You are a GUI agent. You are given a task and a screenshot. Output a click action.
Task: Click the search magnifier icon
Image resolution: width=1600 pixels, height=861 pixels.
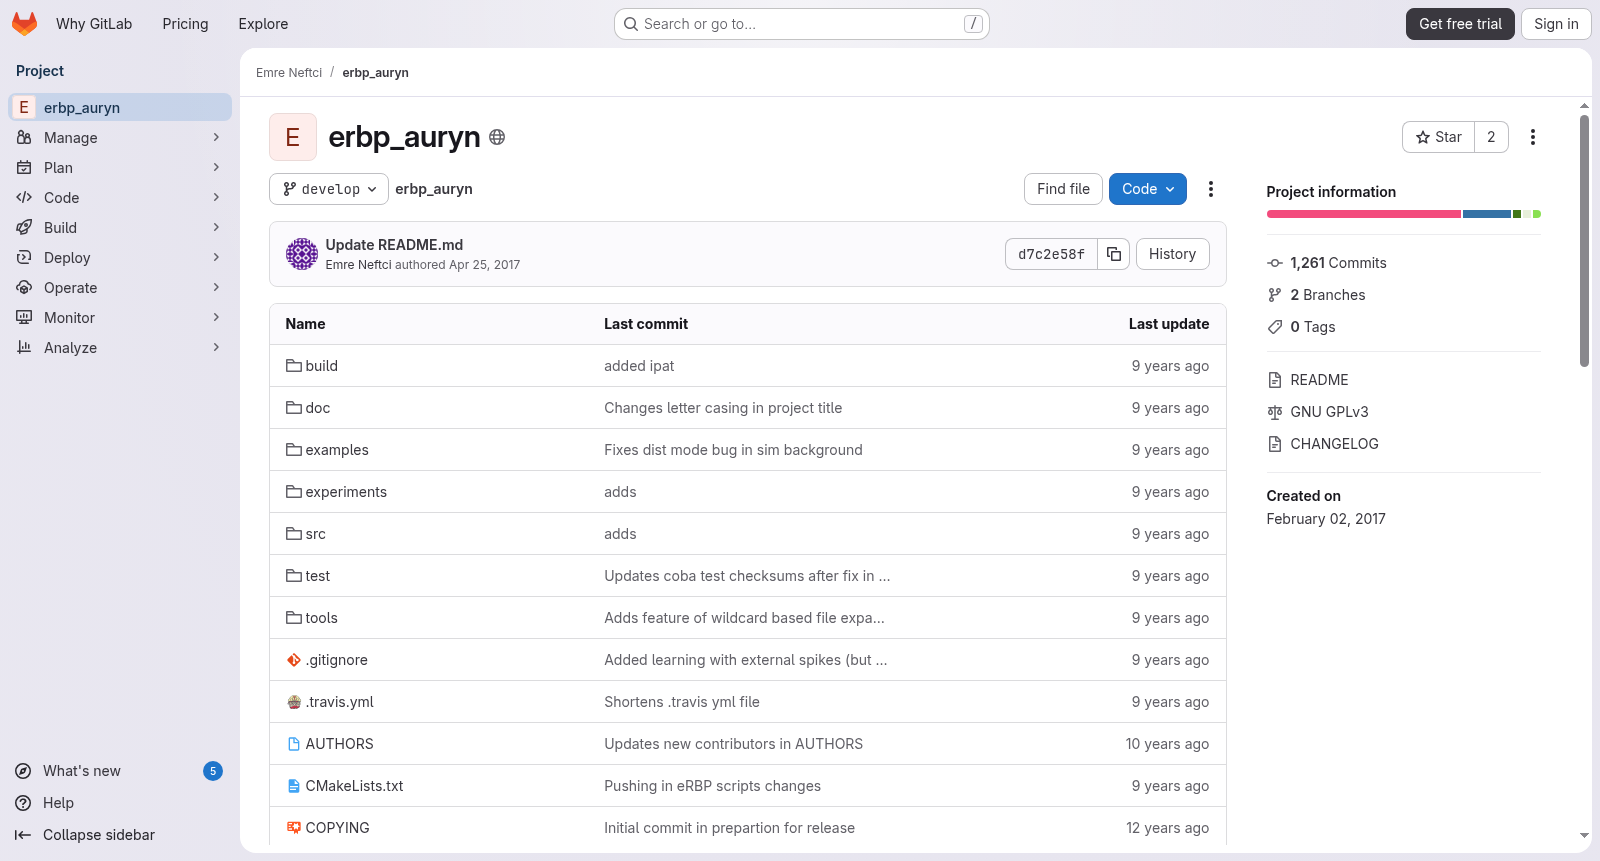(x=631, y=24)
